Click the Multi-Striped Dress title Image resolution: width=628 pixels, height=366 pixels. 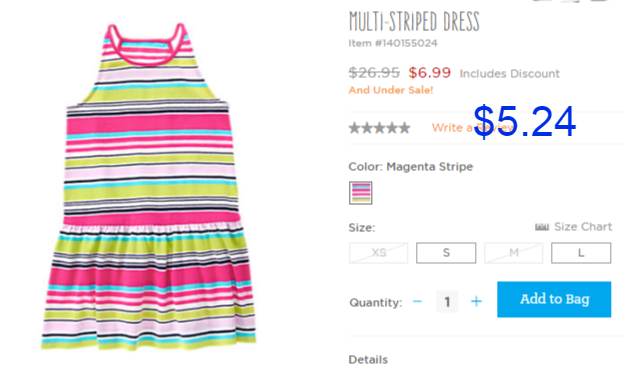point(414,22)
